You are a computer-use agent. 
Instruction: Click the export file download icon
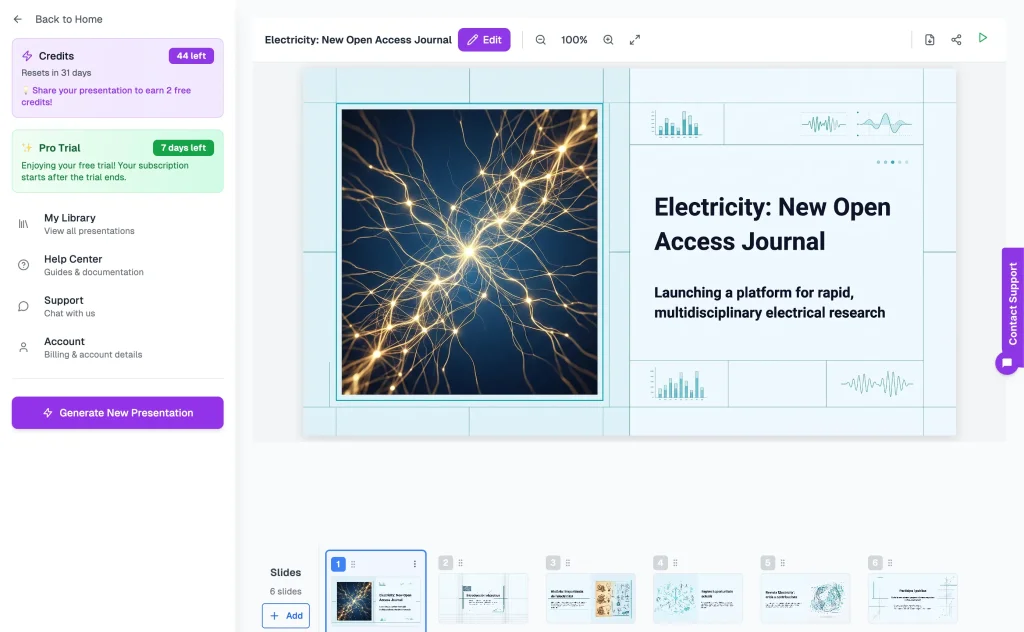pos(929,40)
